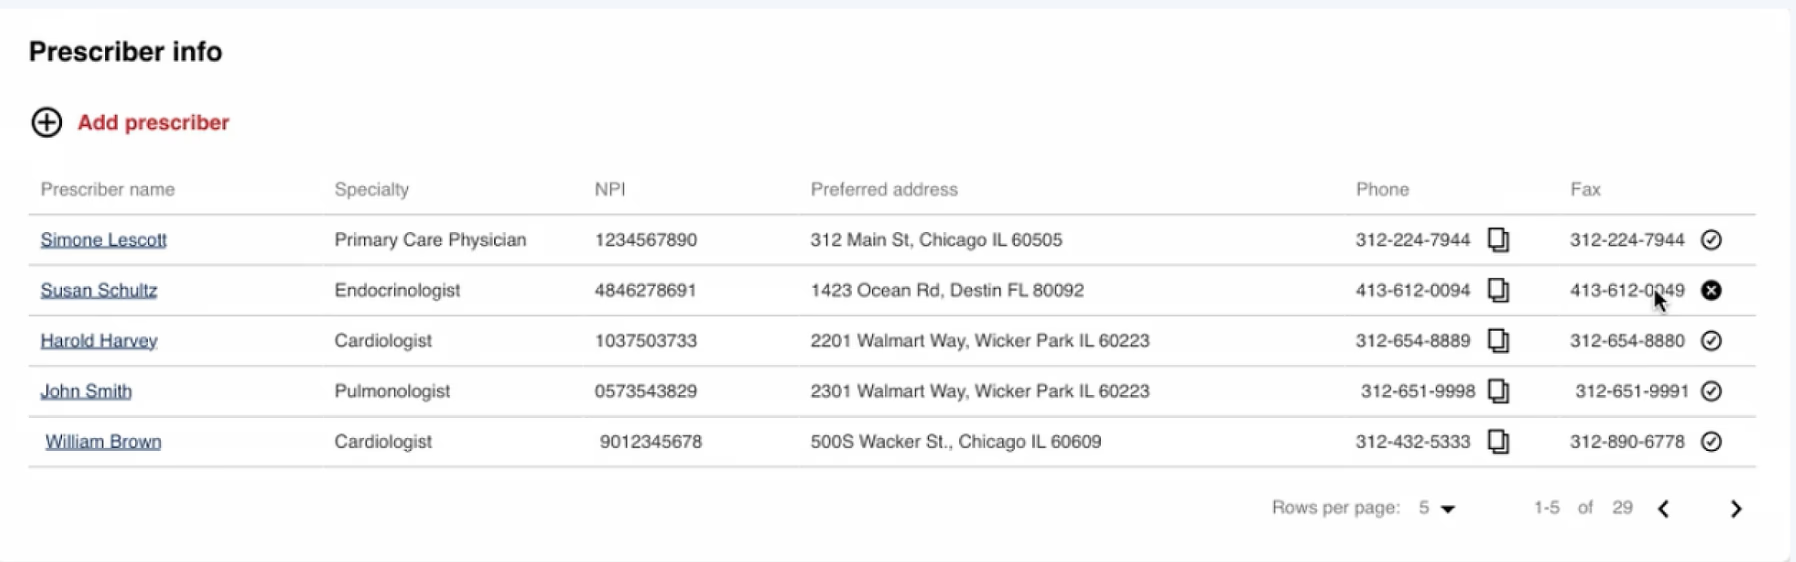Go to the previous page of prescribers
This screenshot has width=1796, height=562.
click(1664, 509)
